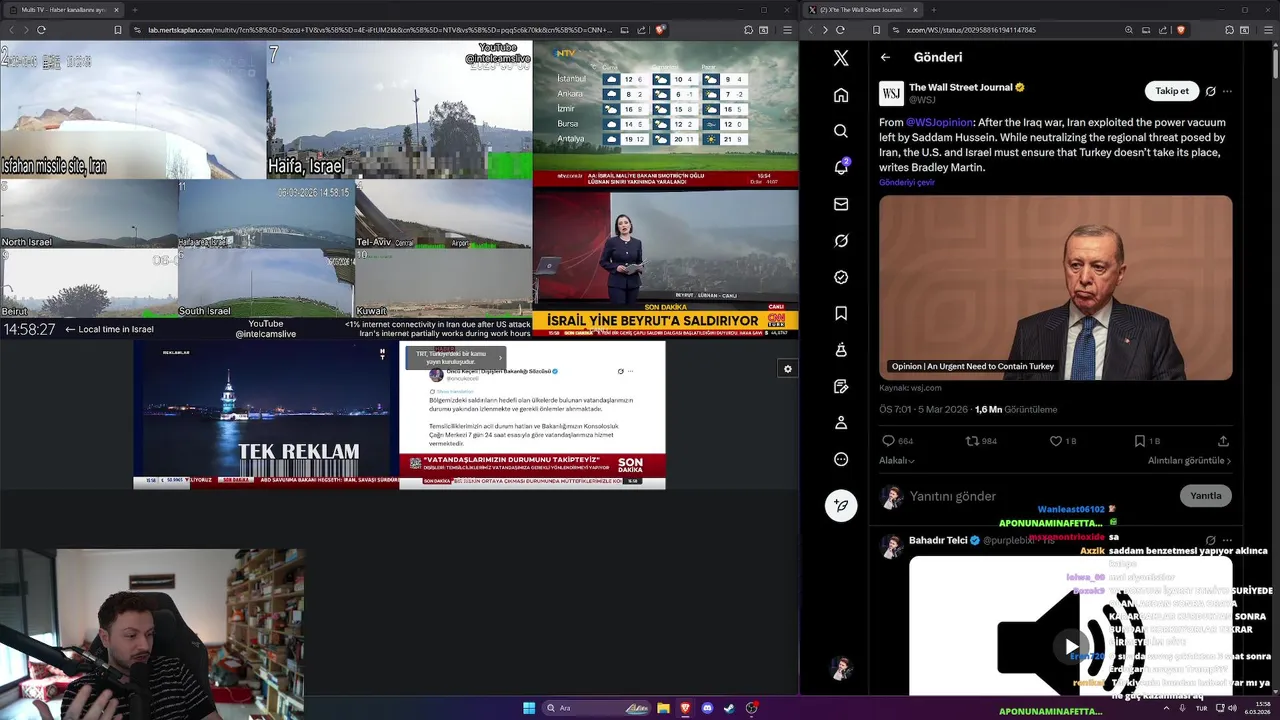Open The Wall Street Journal profile name
Viewport: 1280px width, 720px height.
tap(961, 88)
